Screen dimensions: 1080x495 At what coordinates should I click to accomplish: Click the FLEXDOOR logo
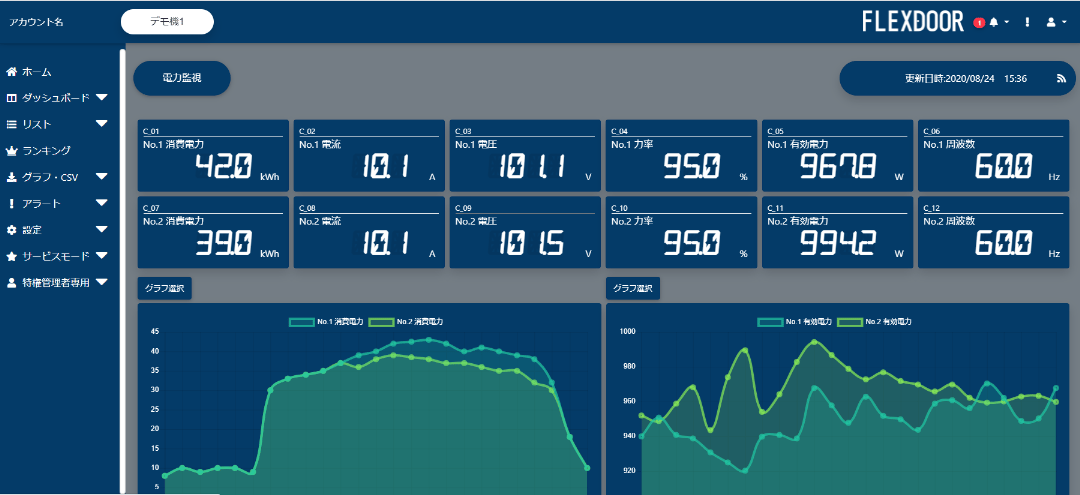coord(913,22)
